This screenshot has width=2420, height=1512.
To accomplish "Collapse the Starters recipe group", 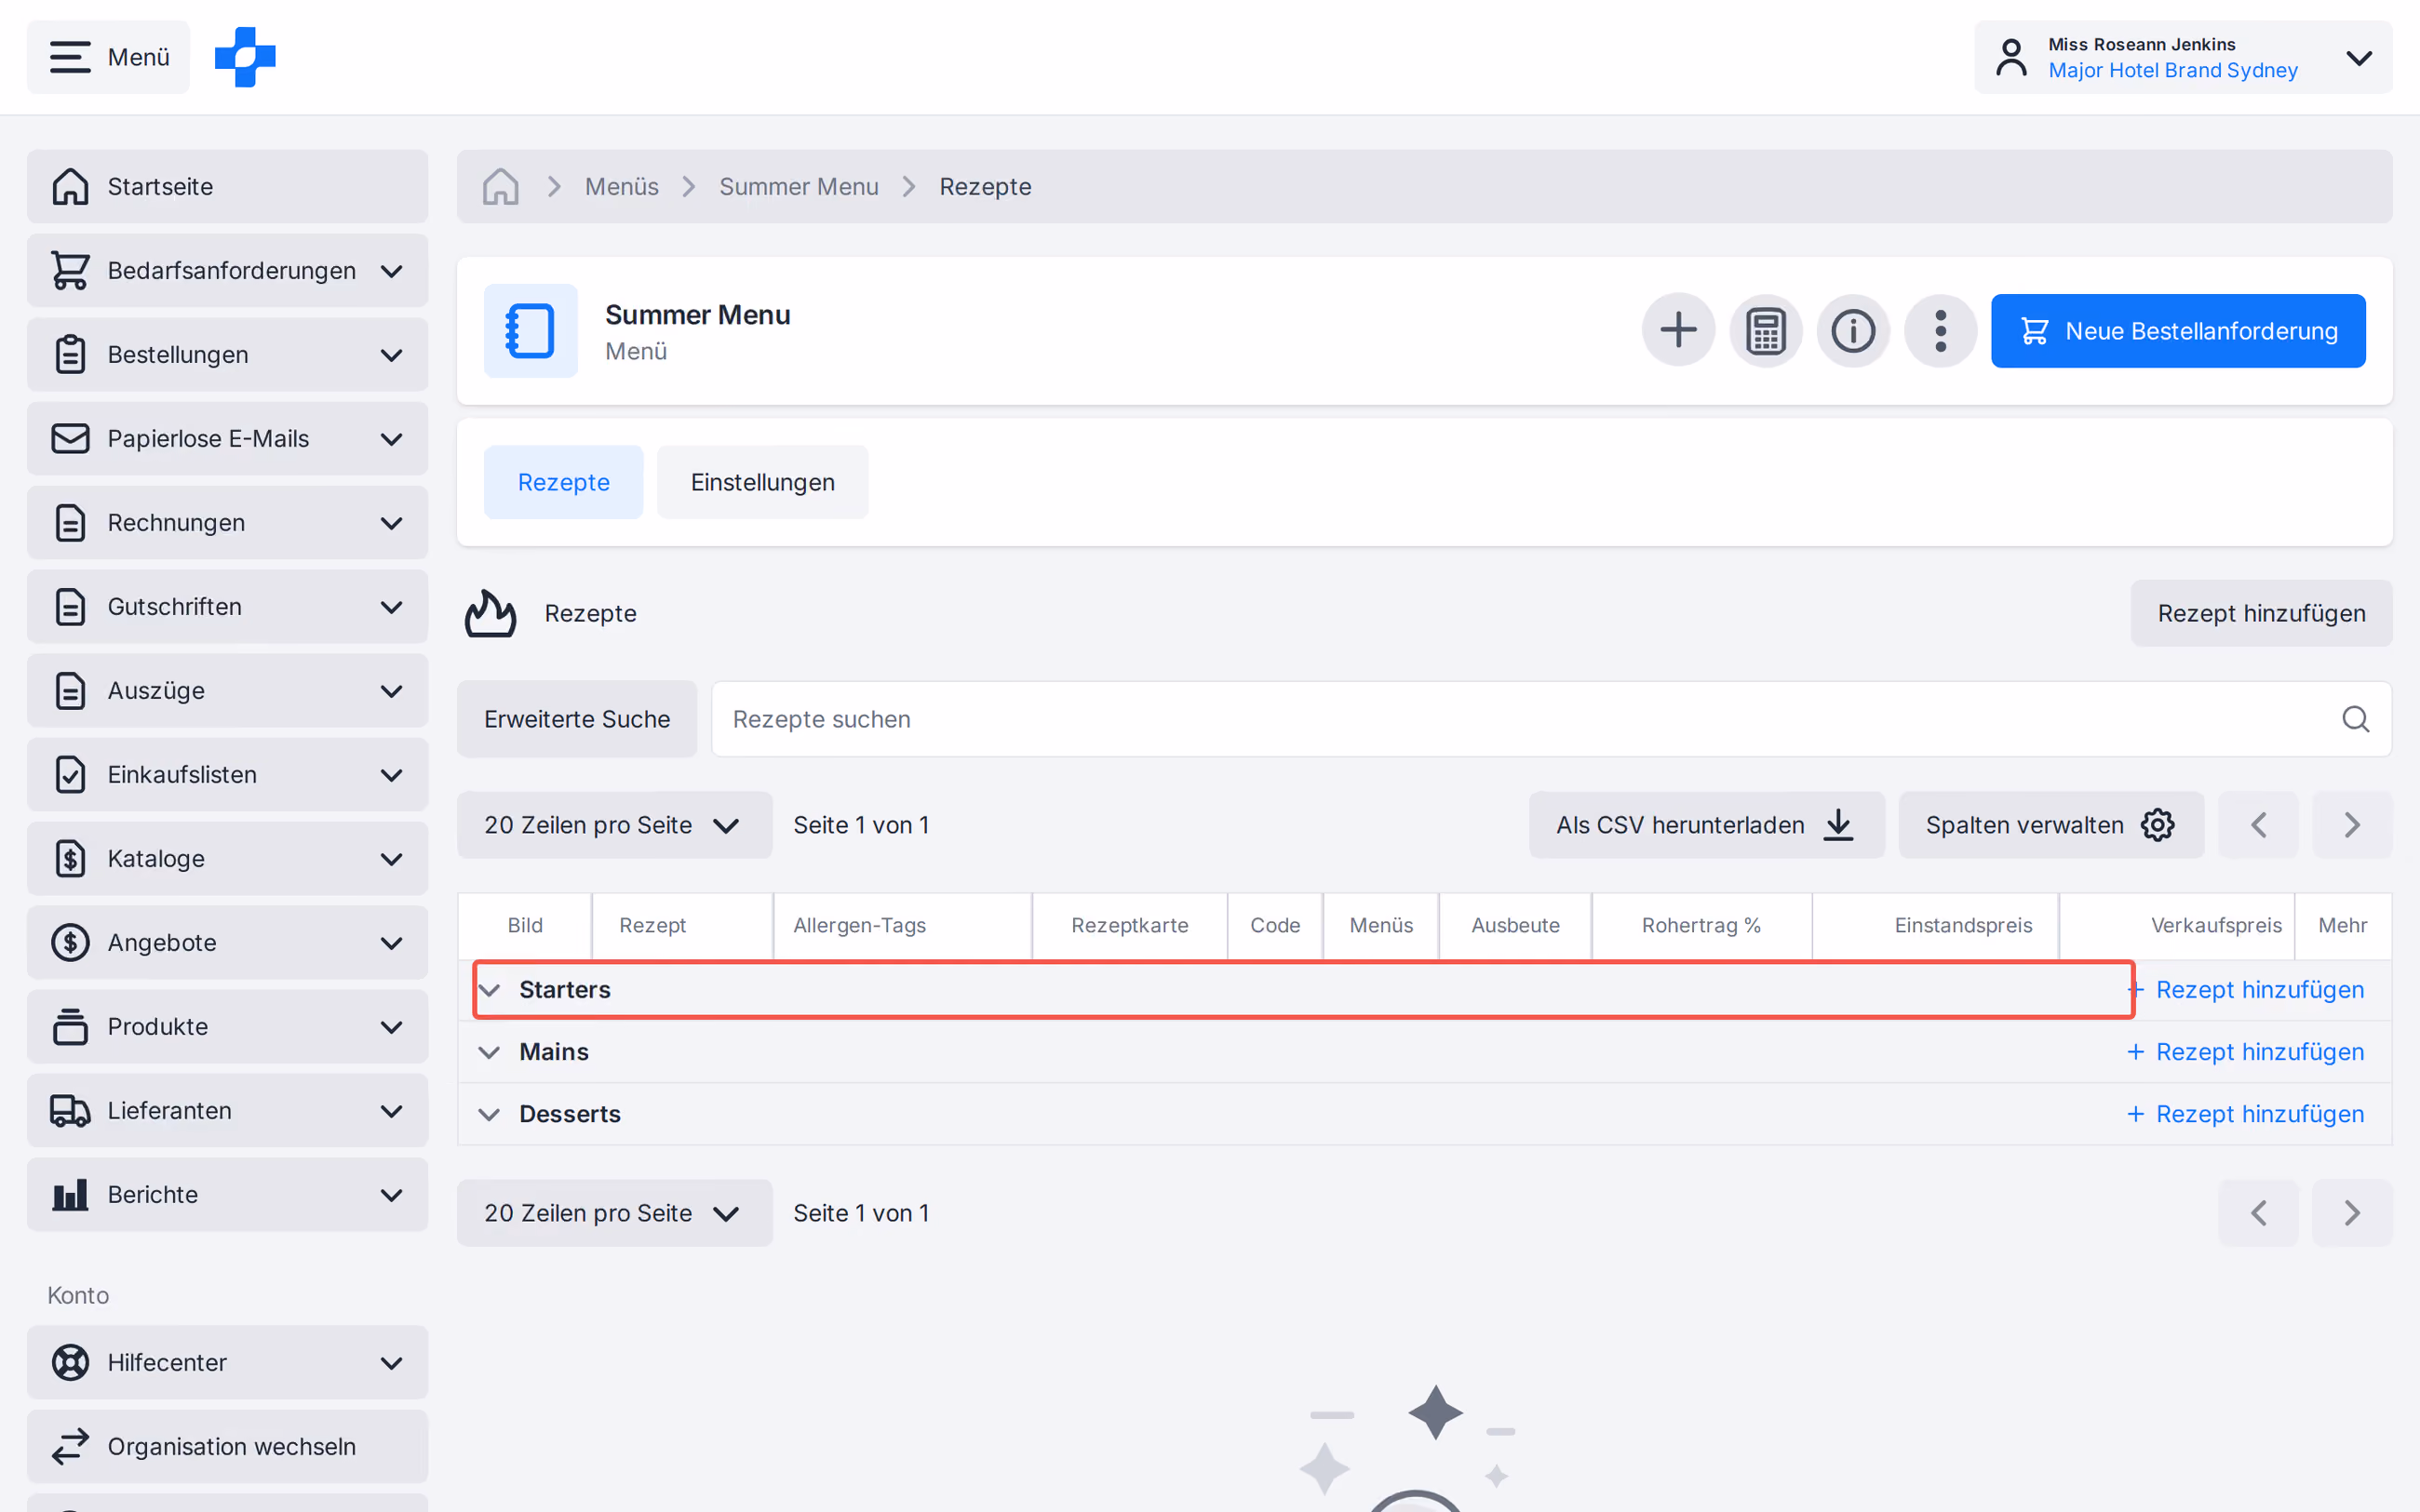I will 489,990.
